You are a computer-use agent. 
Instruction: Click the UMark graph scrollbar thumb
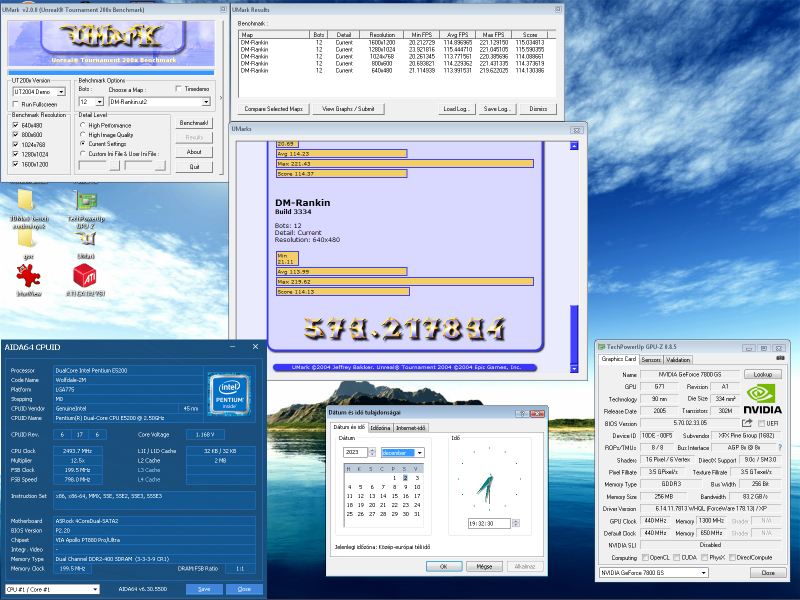coord(574,334)
